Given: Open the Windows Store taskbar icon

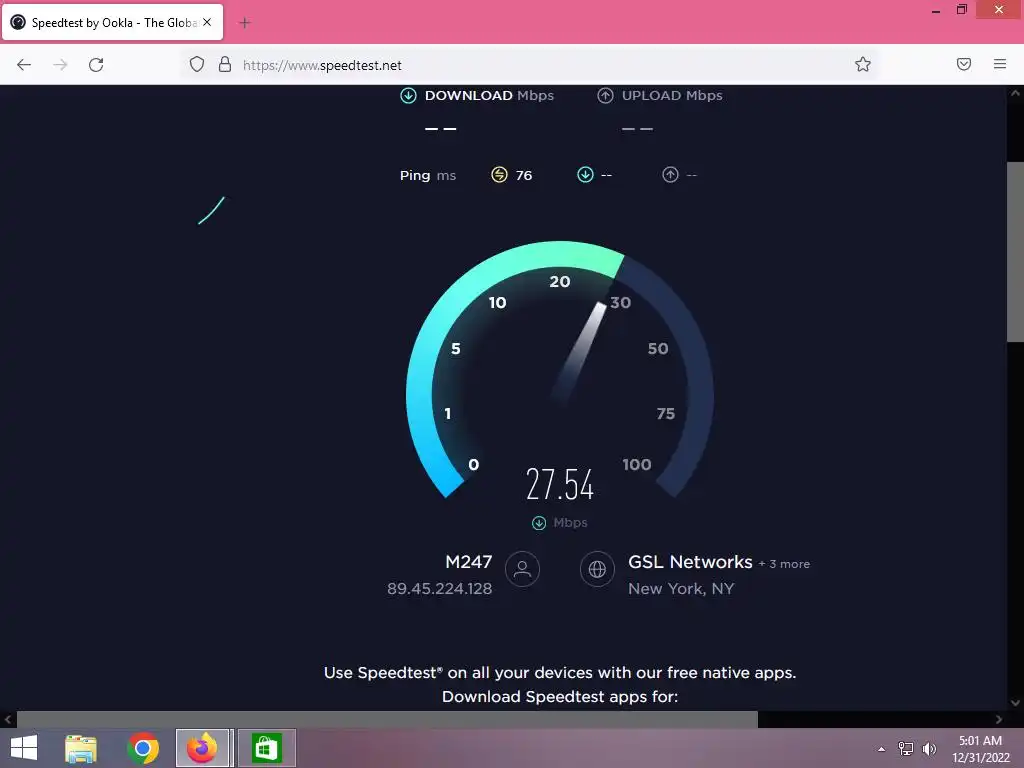Looking at the screenshot, I should (266, 748).
